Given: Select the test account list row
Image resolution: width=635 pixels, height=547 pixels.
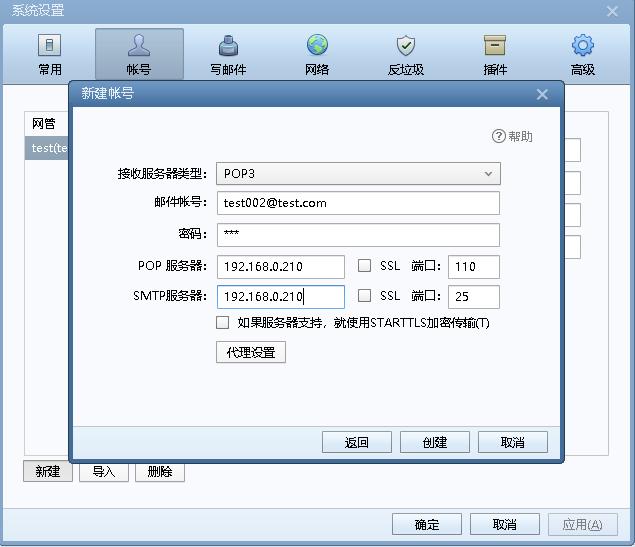Looking at the screenshot, I should [x=47, y=148].
